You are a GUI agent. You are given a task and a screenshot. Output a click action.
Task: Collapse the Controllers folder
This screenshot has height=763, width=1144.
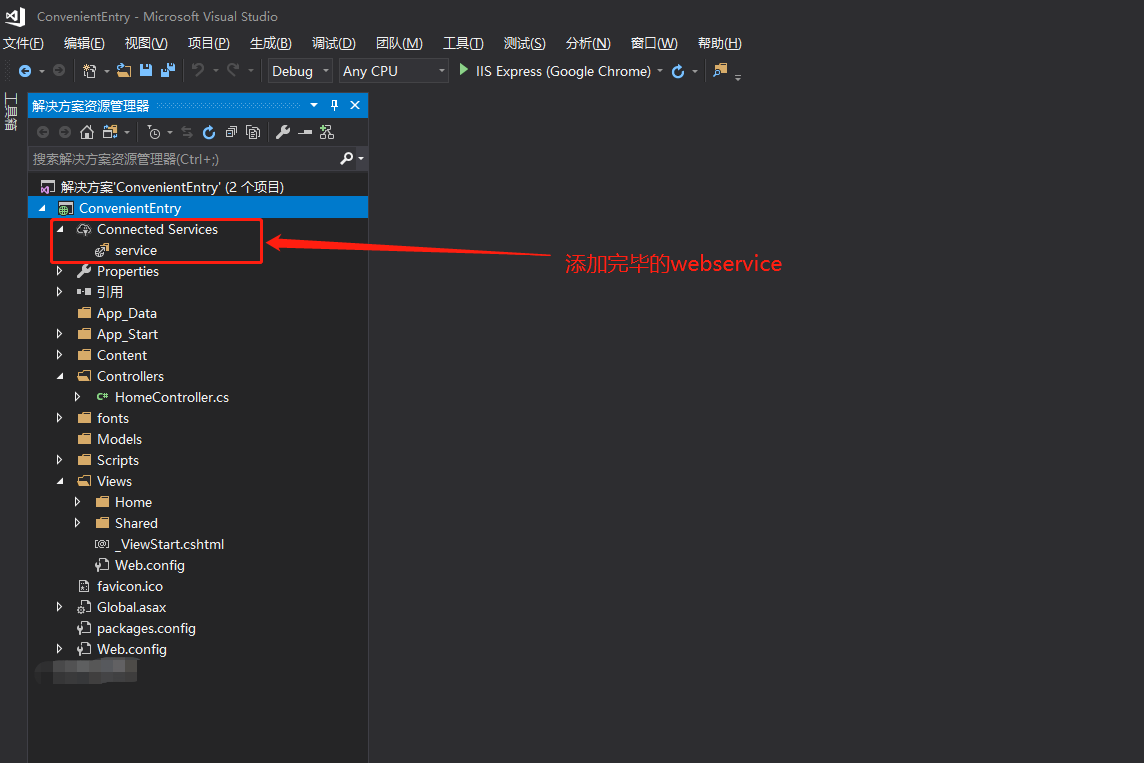(x=60, y=376)
